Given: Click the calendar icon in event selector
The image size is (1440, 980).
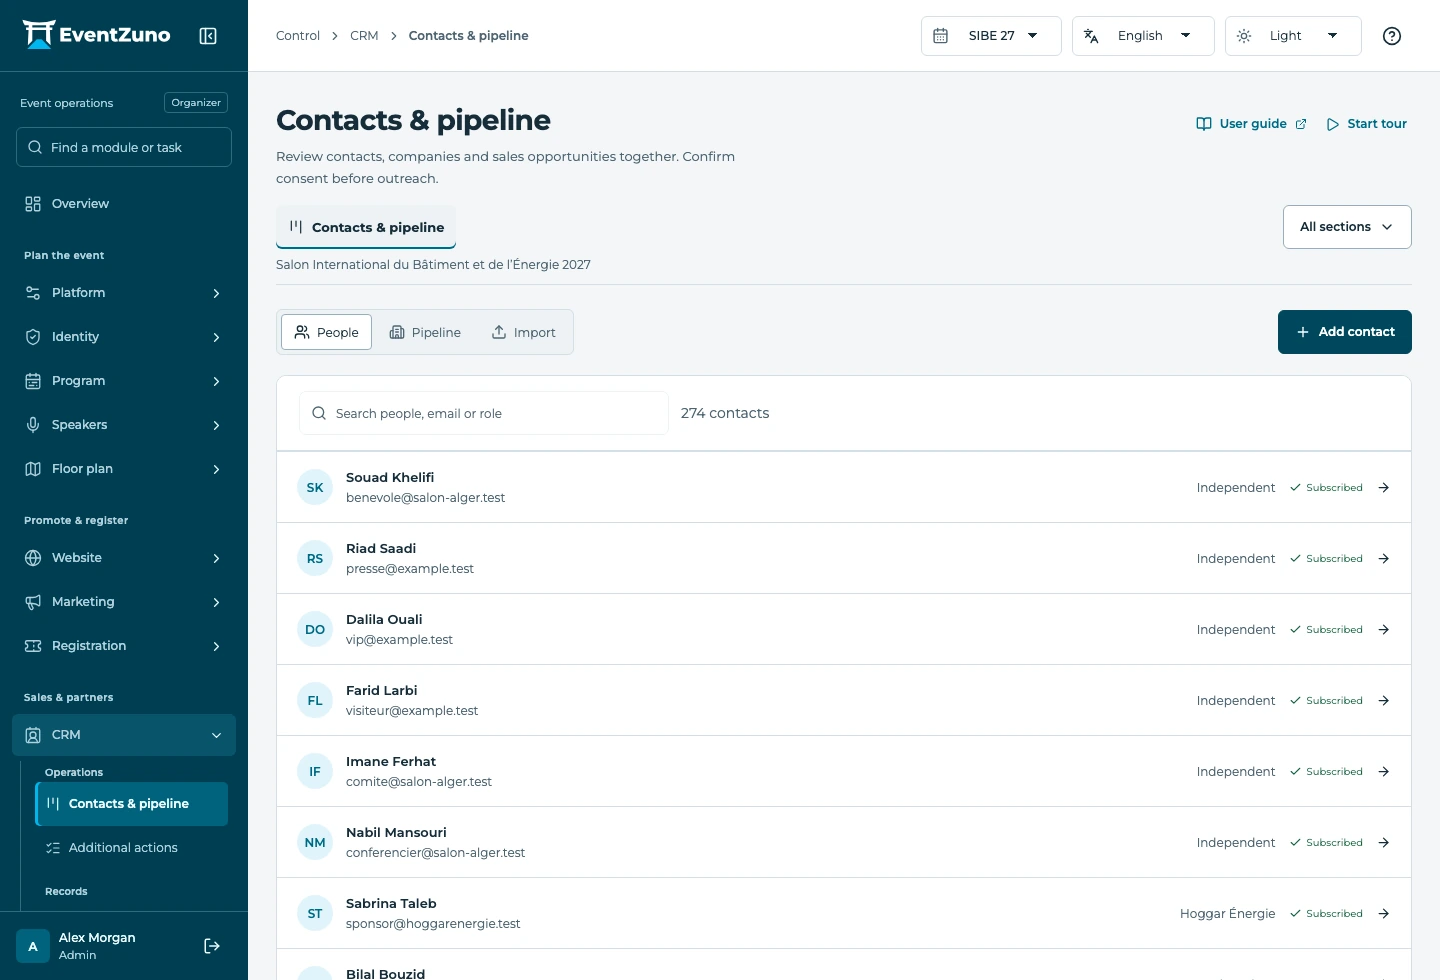Looking at the screenshot, I should pyautogui.click(x=941, y=36).
